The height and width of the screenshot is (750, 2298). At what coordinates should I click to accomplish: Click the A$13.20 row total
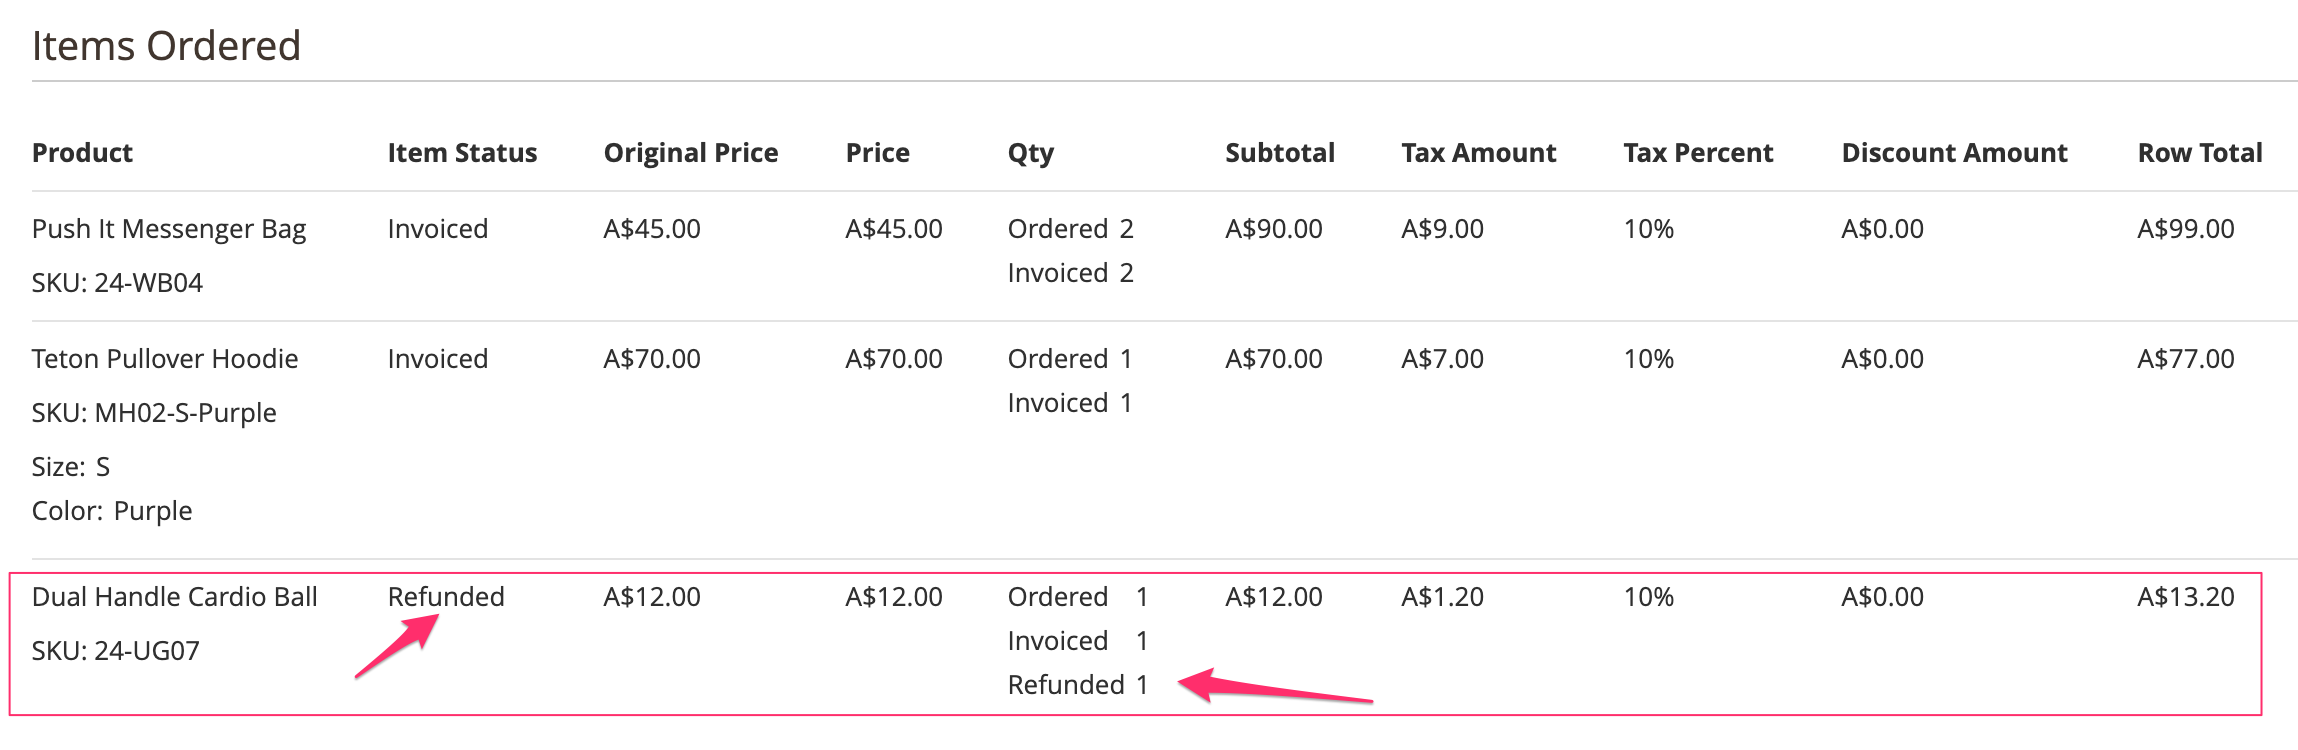2185,597
